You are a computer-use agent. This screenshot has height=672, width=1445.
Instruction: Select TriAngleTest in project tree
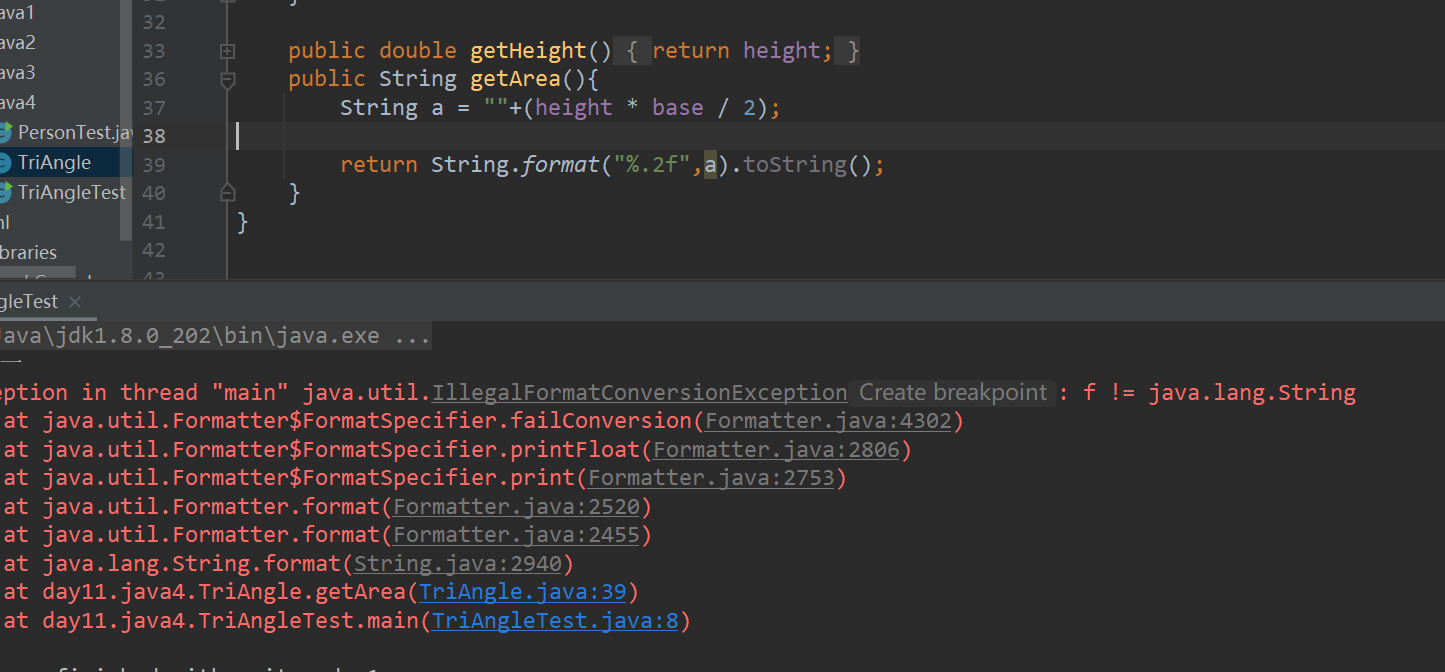72,192
